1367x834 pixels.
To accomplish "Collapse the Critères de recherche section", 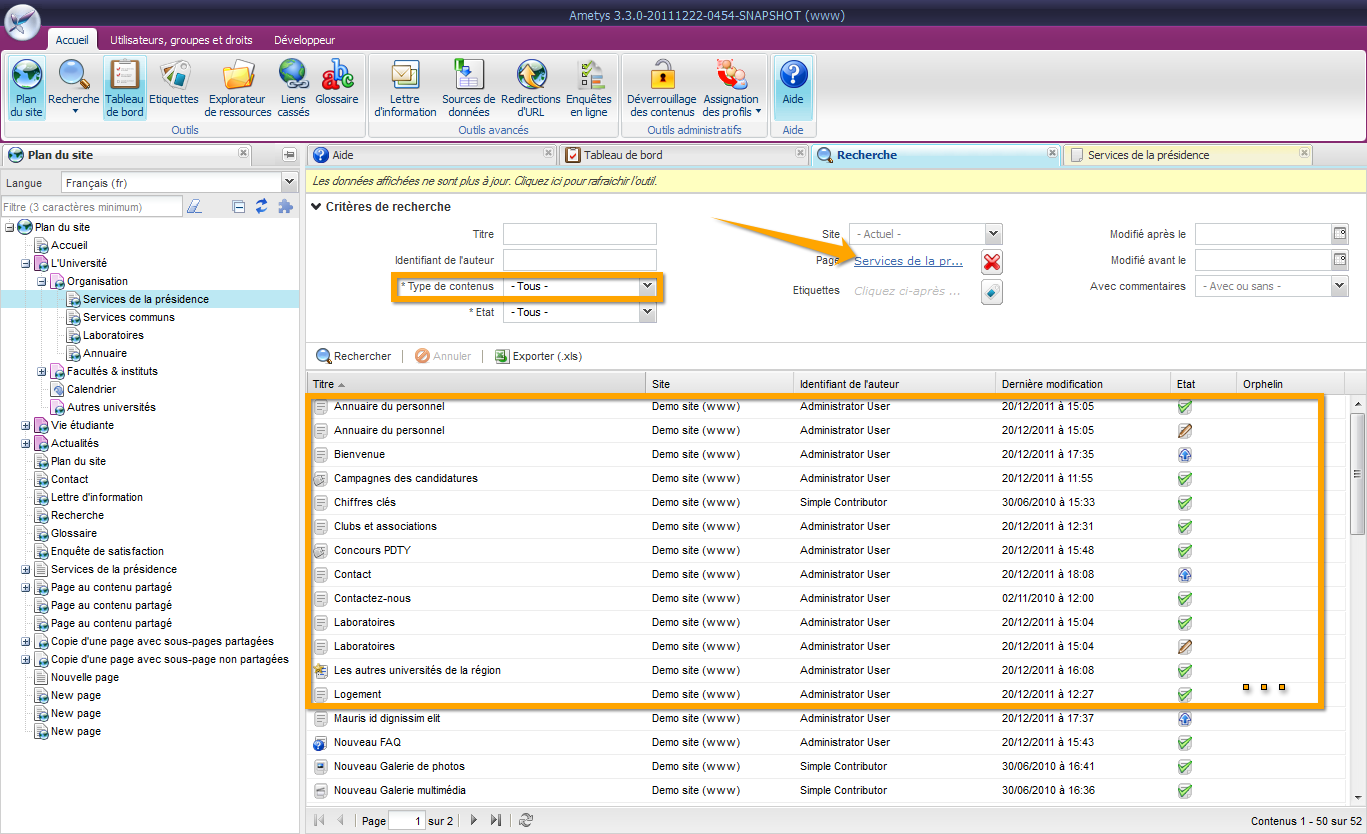I will tap(317, 207).
